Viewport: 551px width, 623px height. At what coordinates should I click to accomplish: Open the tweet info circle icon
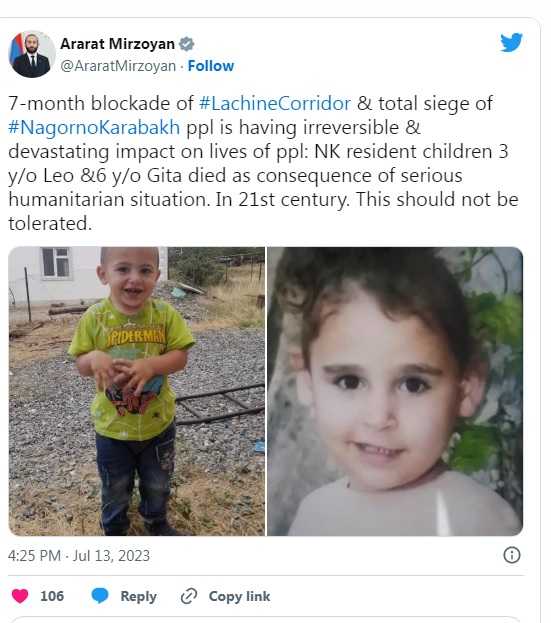(512, 555)
